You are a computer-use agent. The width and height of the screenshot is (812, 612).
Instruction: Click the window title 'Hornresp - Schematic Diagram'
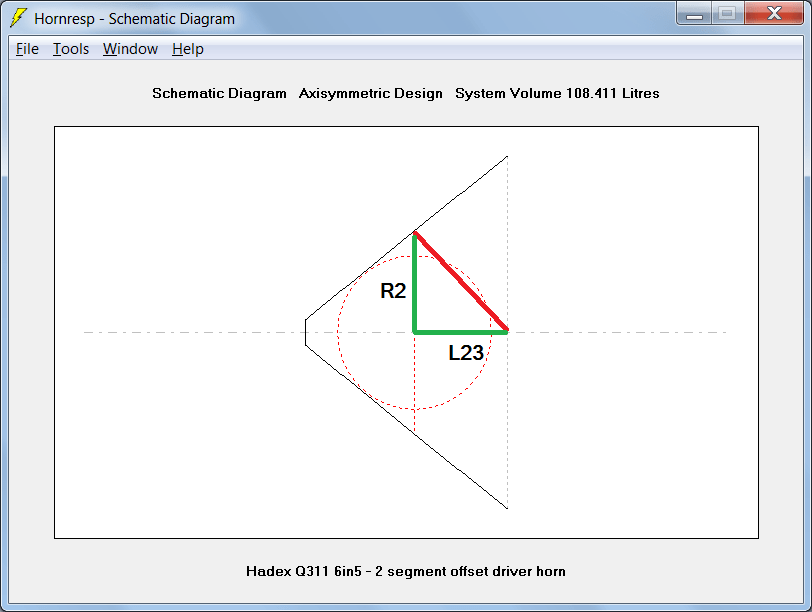pos(135,19)
